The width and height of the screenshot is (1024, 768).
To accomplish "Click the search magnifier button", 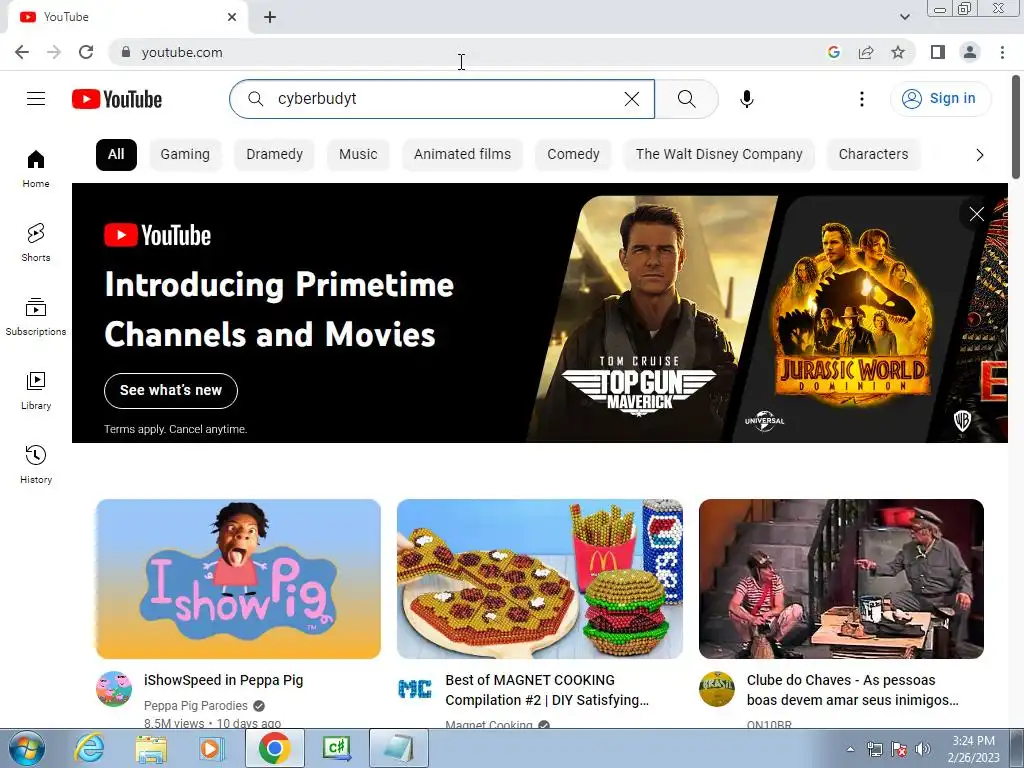I will pyautogui.click(x=686, y=99).
